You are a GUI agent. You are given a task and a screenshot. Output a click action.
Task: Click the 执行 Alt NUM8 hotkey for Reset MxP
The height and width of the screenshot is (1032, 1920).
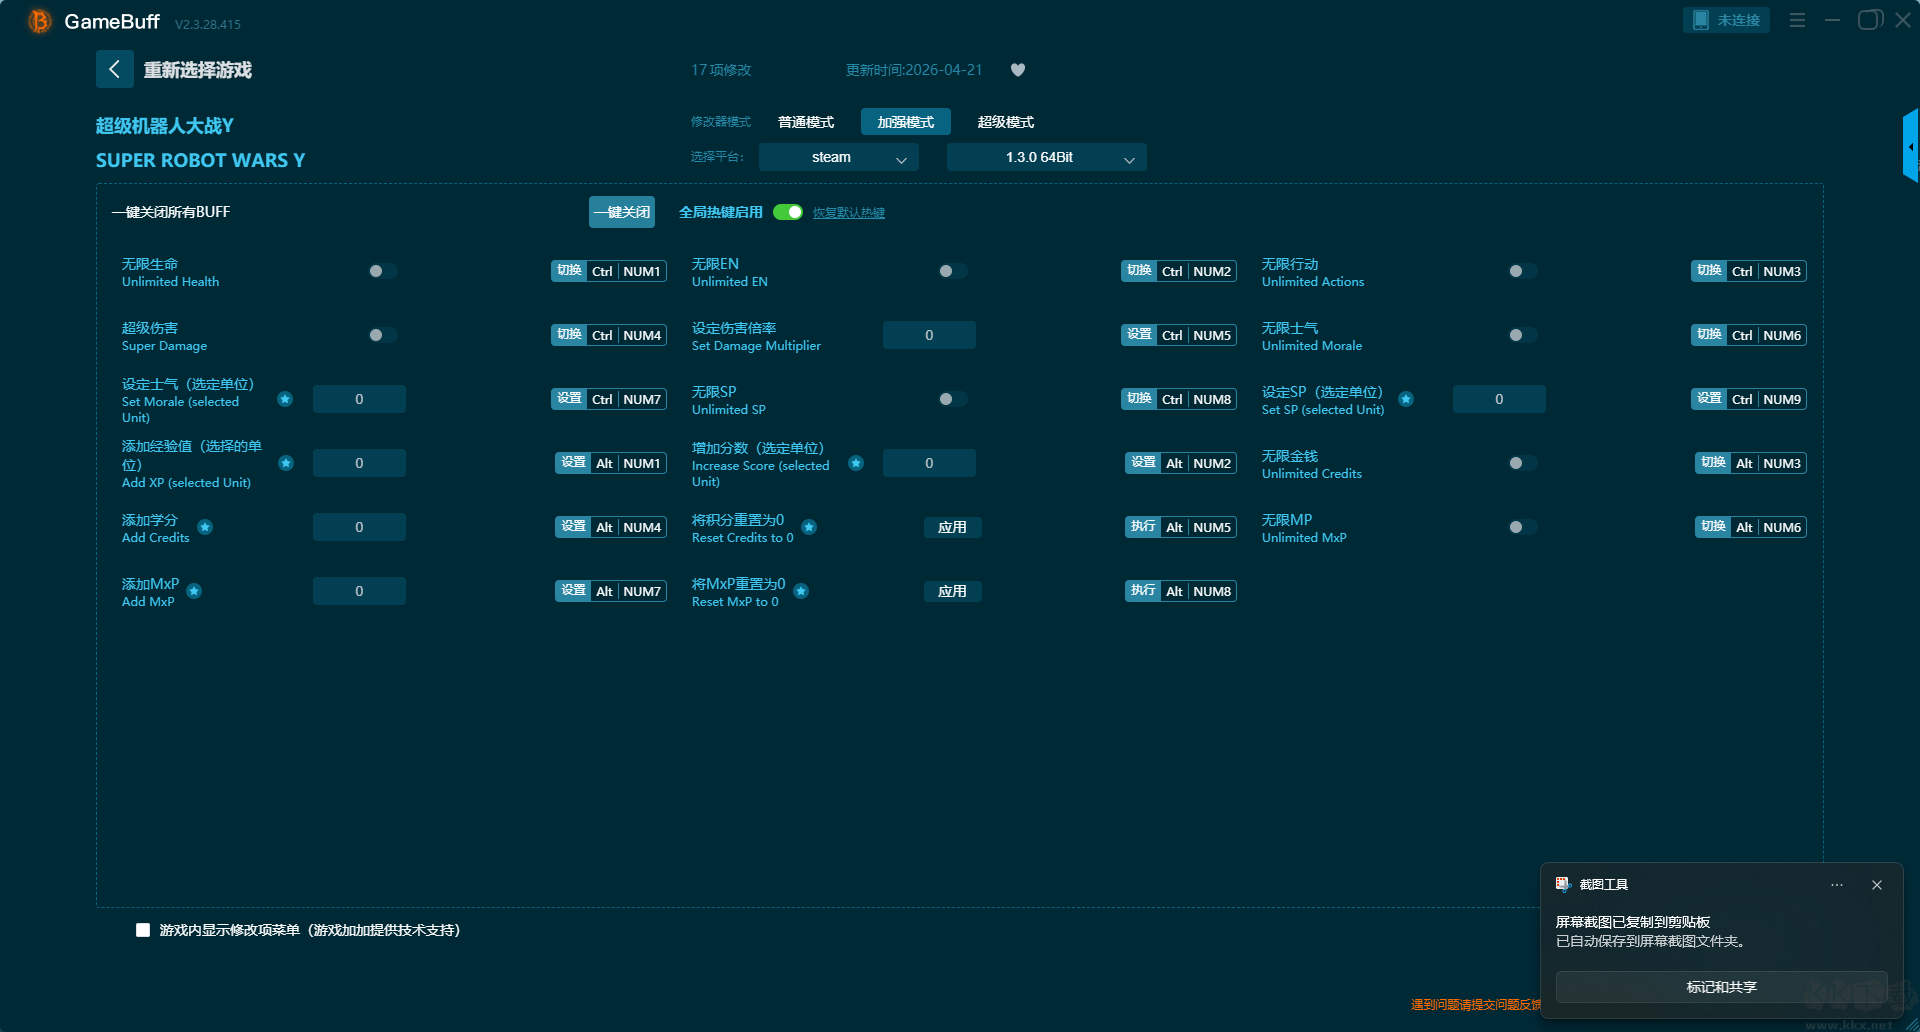point(1181,591)
